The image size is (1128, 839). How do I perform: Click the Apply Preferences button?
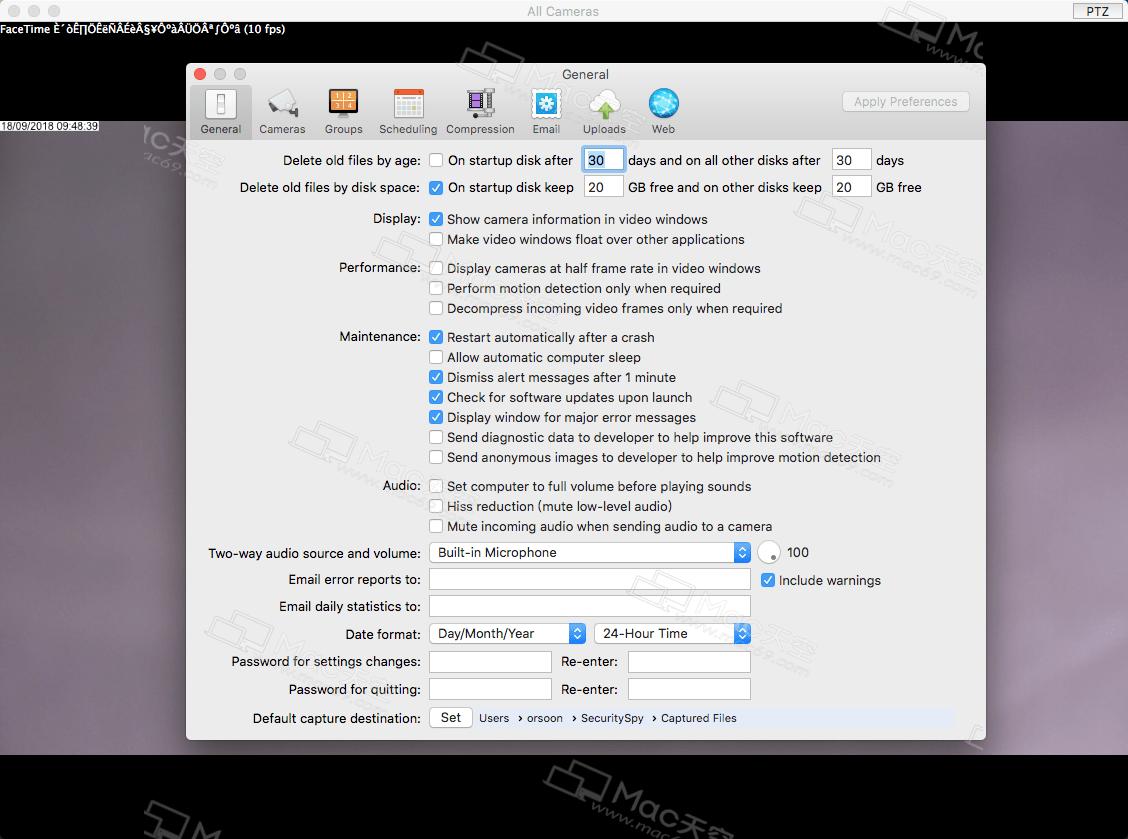click(905, 101)
